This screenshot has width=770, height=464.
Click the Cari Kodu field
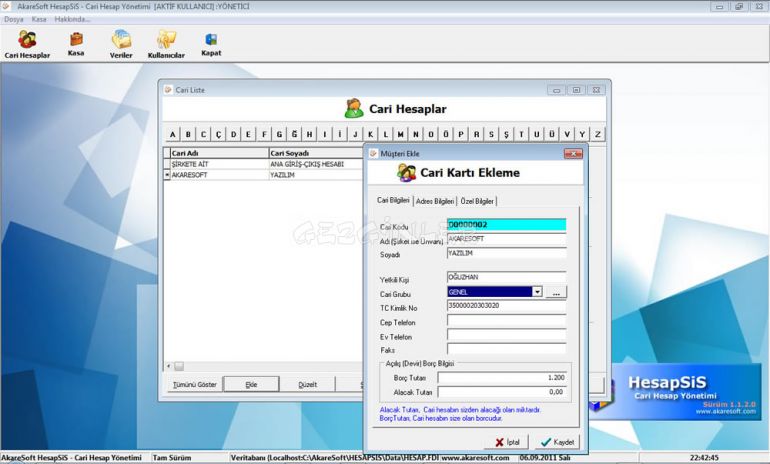[506, 225]
